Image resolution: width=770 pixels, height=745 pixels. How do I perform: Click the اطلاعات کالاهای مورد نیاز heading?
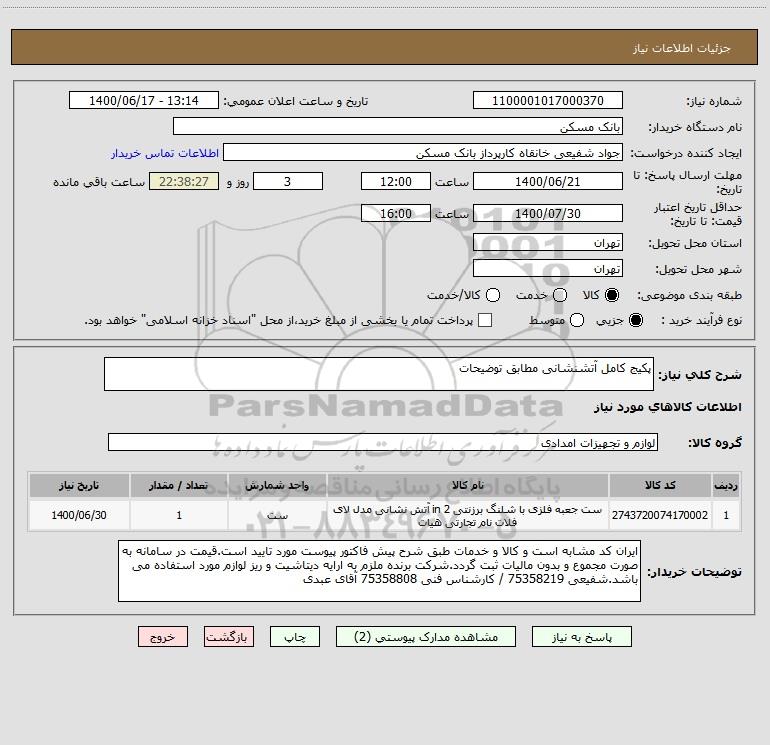667,407
